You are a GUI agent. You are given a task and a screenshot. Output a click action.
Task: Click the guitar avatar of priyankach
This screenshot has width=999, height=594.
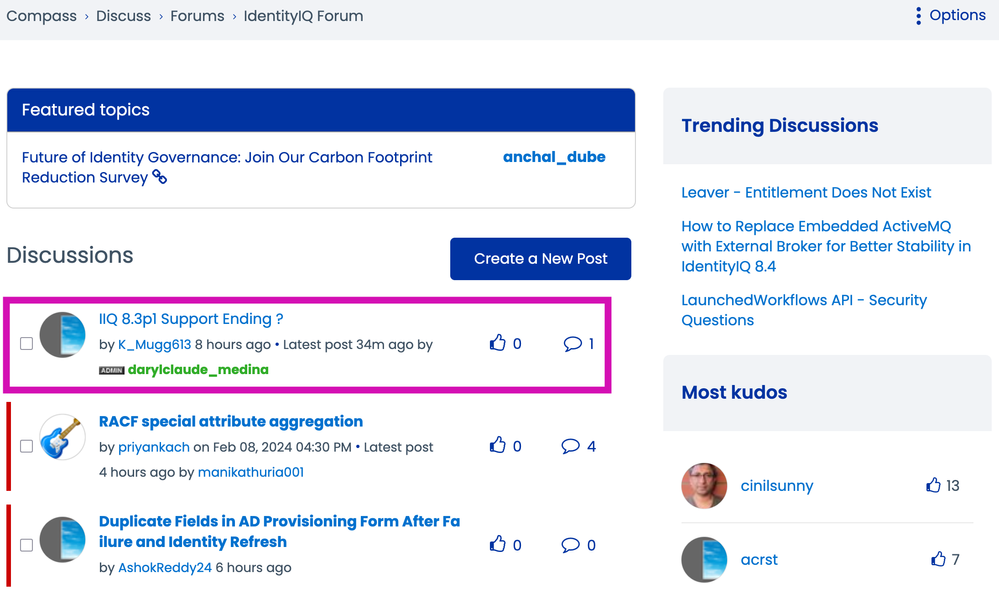62,437
